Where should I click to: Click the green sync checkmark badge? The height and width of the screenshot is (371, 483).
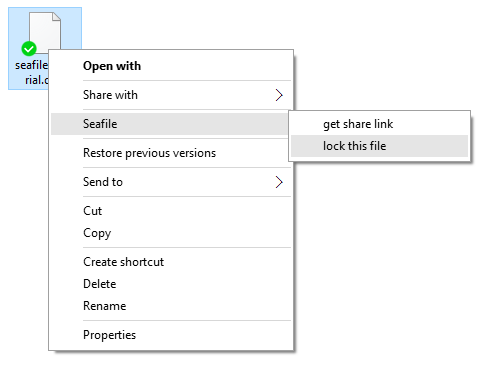tap(29, 49)
